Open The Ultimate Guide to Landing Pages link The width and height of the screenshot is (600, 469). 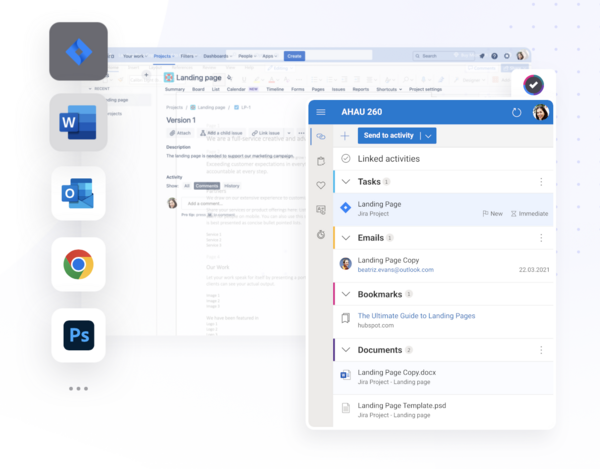pyautogui.click(x=416, y=316)
